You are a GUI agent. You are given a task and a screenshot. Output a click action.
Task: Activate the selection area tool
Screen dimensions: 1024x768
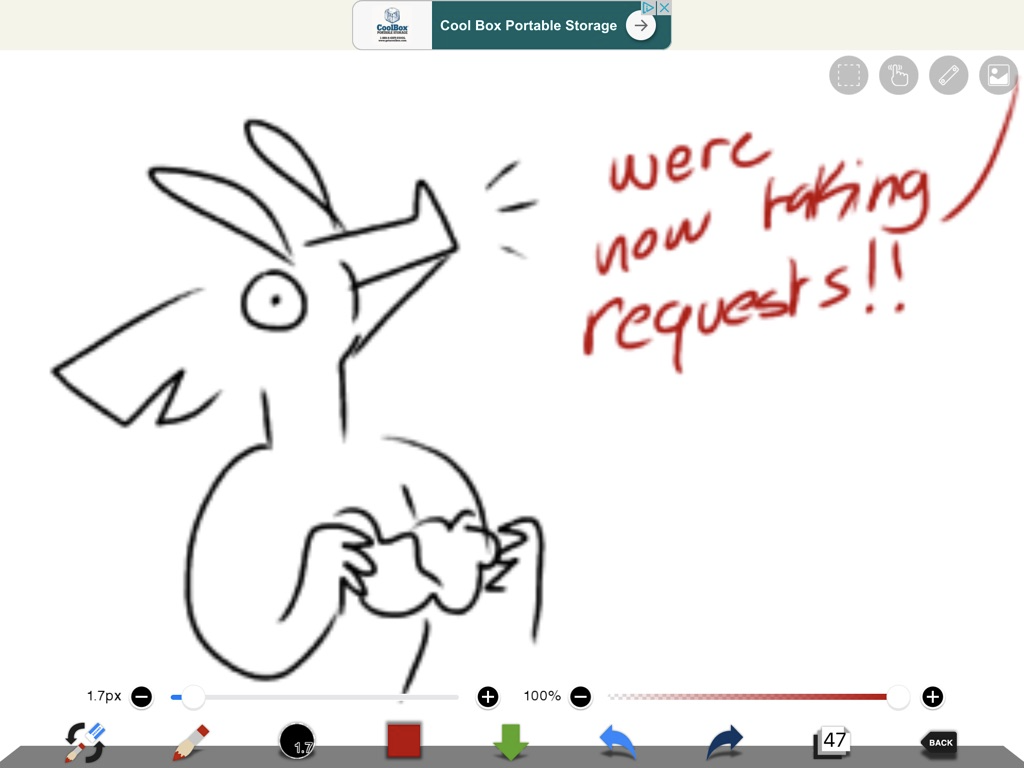(x=849, y=76)
